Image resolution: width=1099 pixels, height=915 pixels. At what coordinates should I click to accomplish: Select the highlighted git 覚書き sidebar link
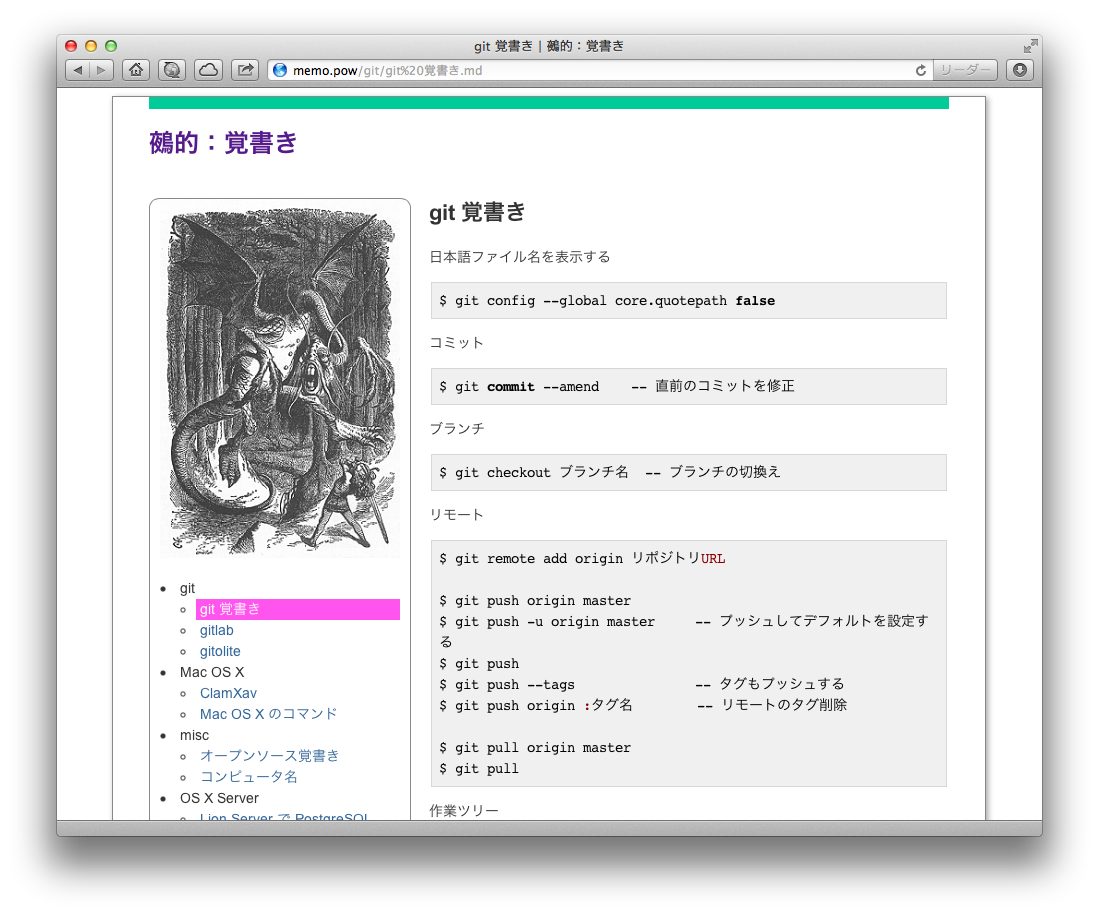(x=298, y=609)
